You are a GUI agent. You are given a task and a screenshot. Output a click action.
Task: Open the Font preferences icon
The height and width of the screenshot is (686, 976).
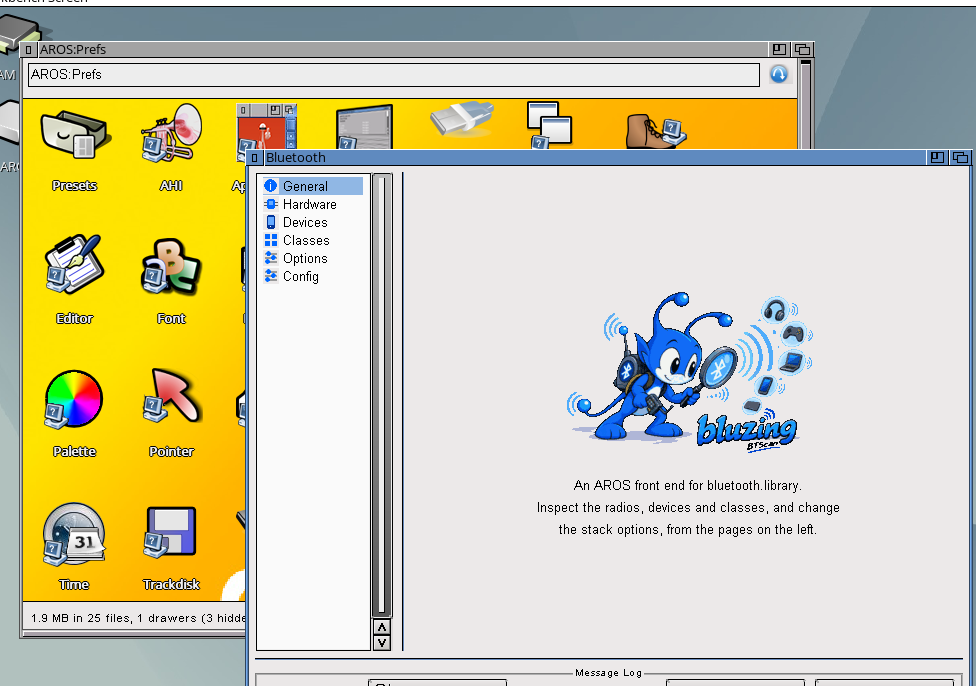(171, 266)
